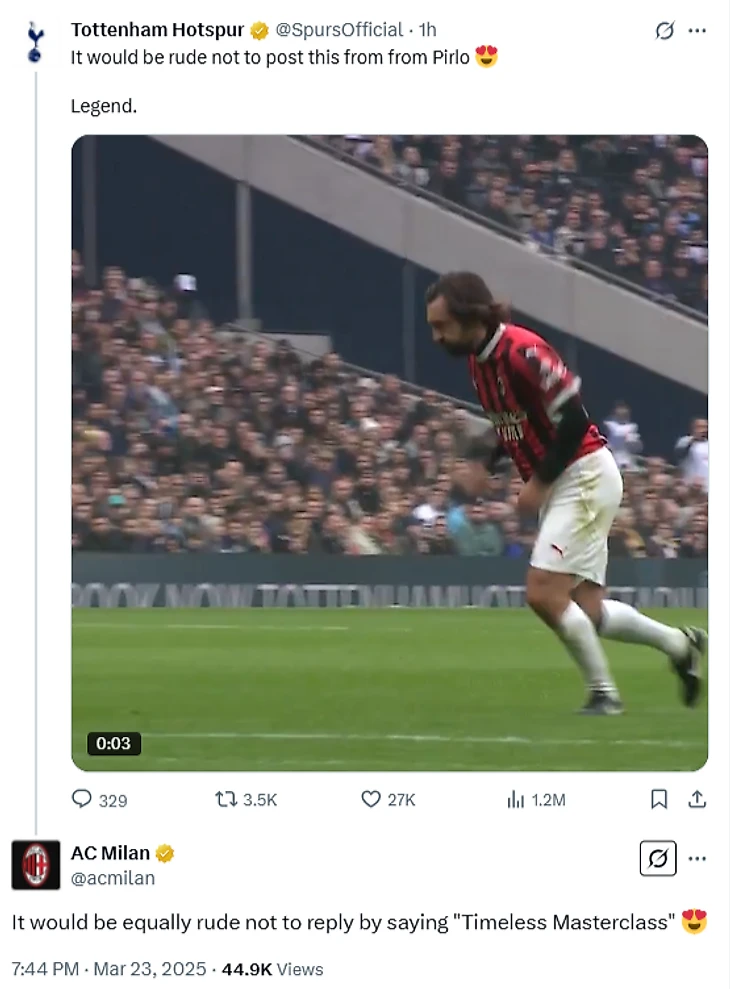Click the 7:44 PM · Mar 23, 2025 timestamp

coord(109,969)
